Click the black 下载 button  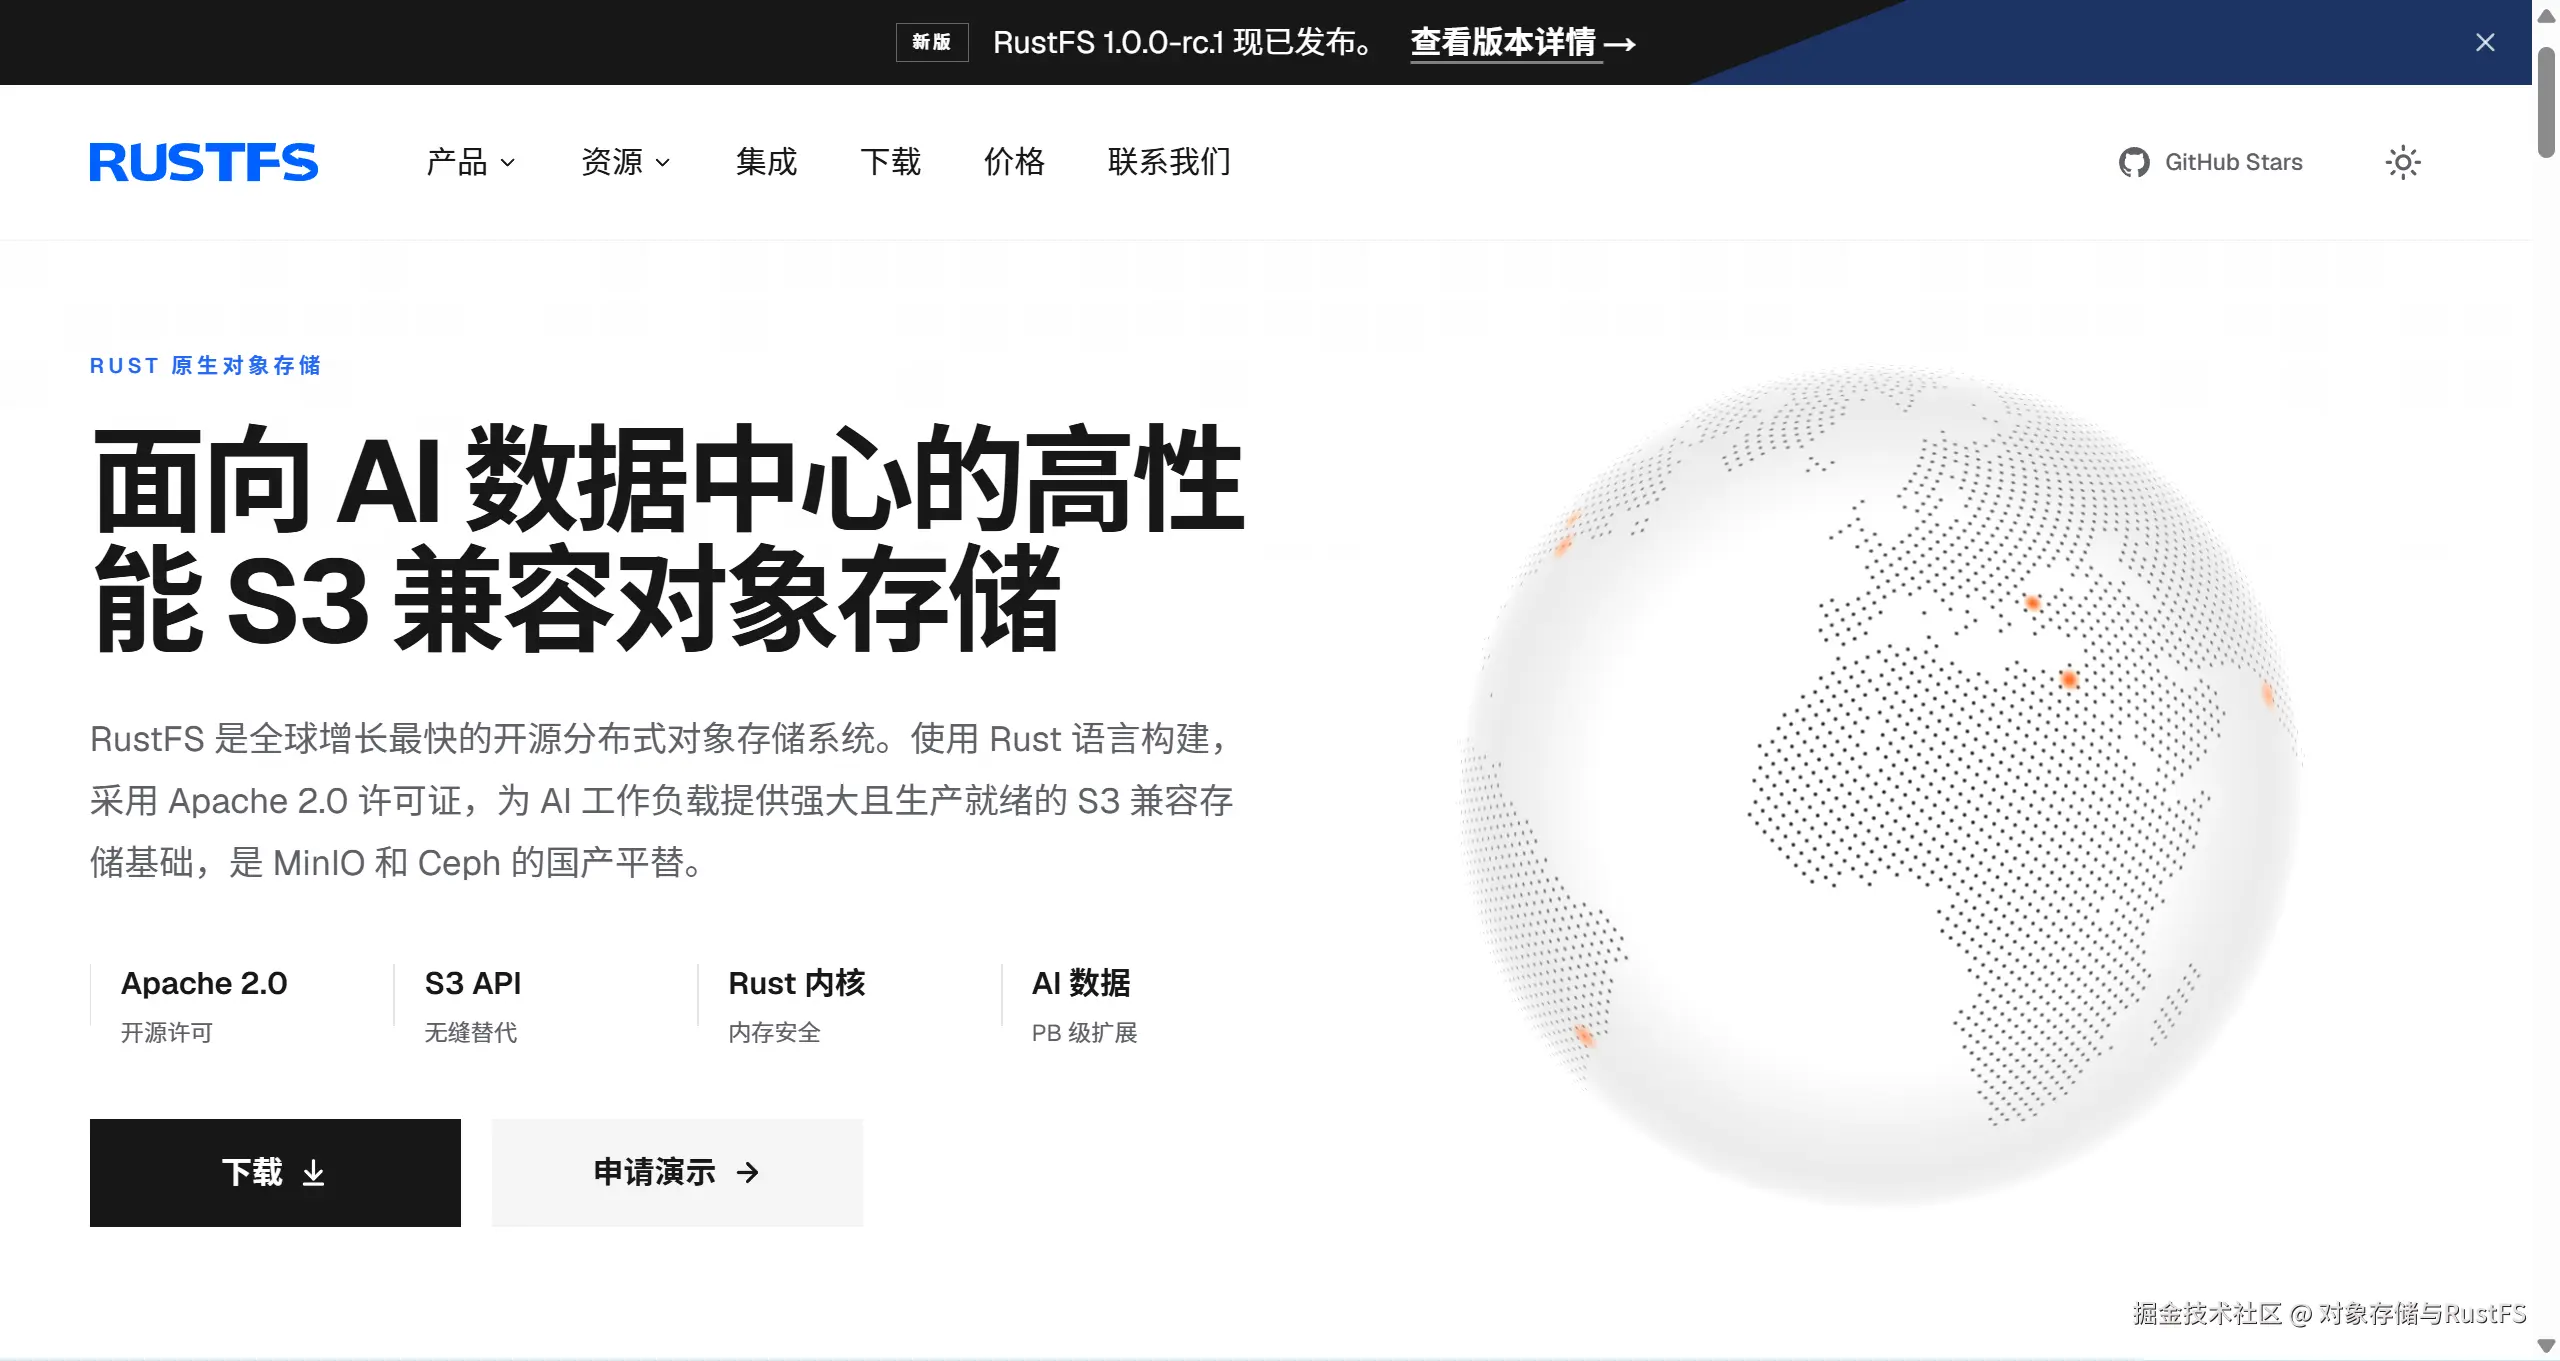[275, 1172]
